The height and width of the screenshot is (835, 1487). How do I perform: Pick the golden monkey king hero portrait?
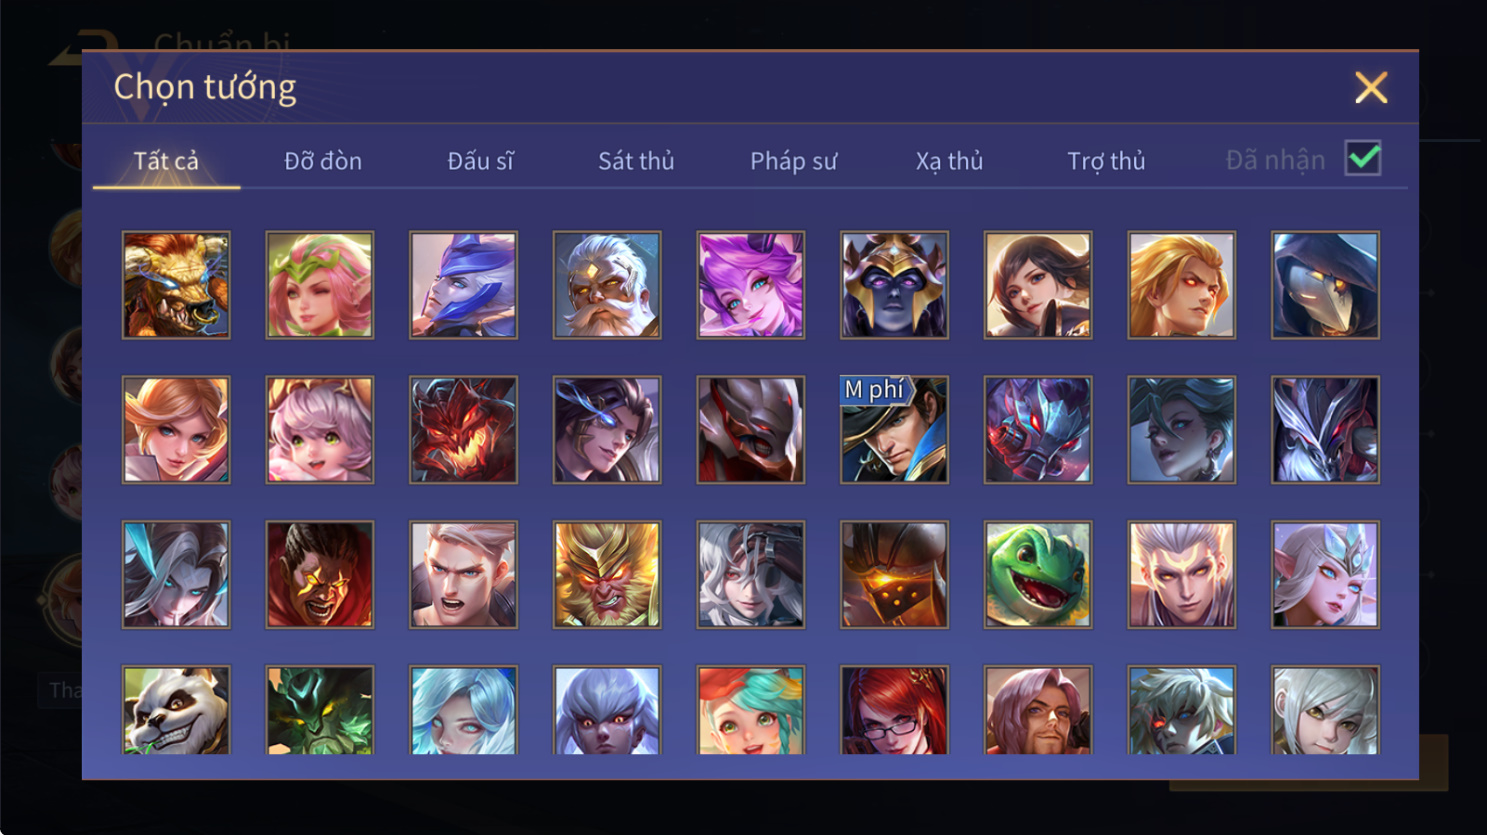coord(607,575)
